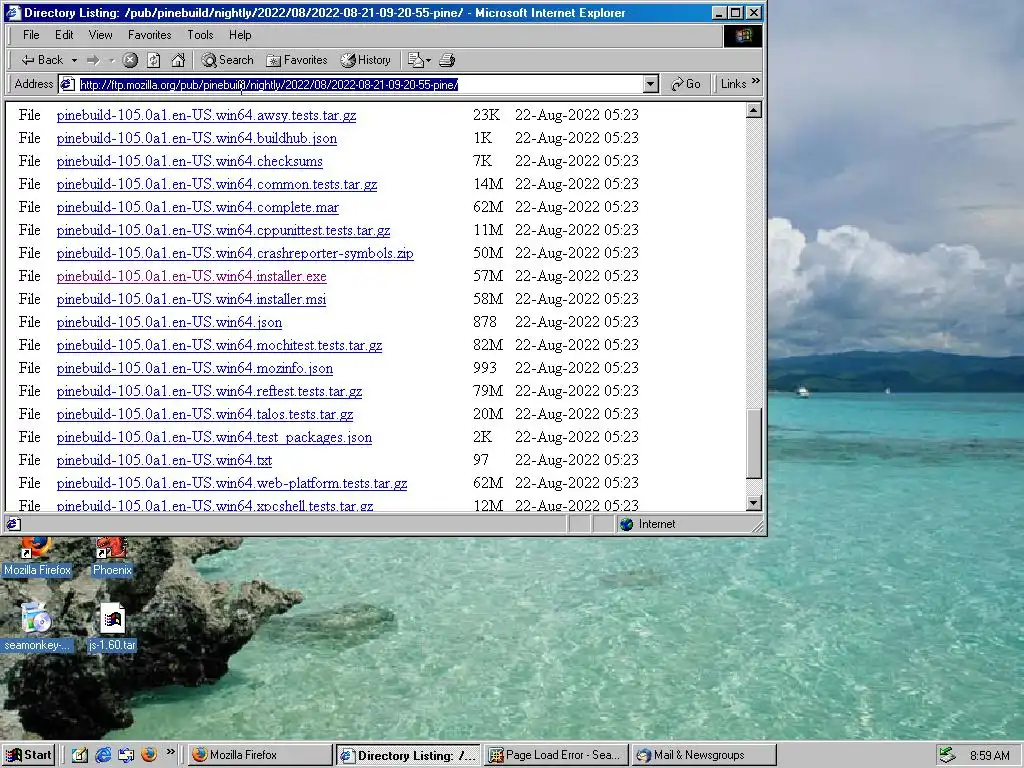Open the win64.mozinfo.json link
Screen dimensions: 1024x768
[195, 368]
